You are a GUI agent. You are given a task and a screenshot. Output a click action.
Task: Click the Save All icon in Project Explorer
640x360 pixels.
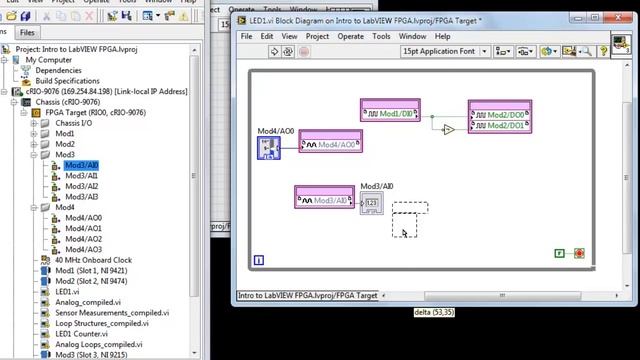click(26, 16)
